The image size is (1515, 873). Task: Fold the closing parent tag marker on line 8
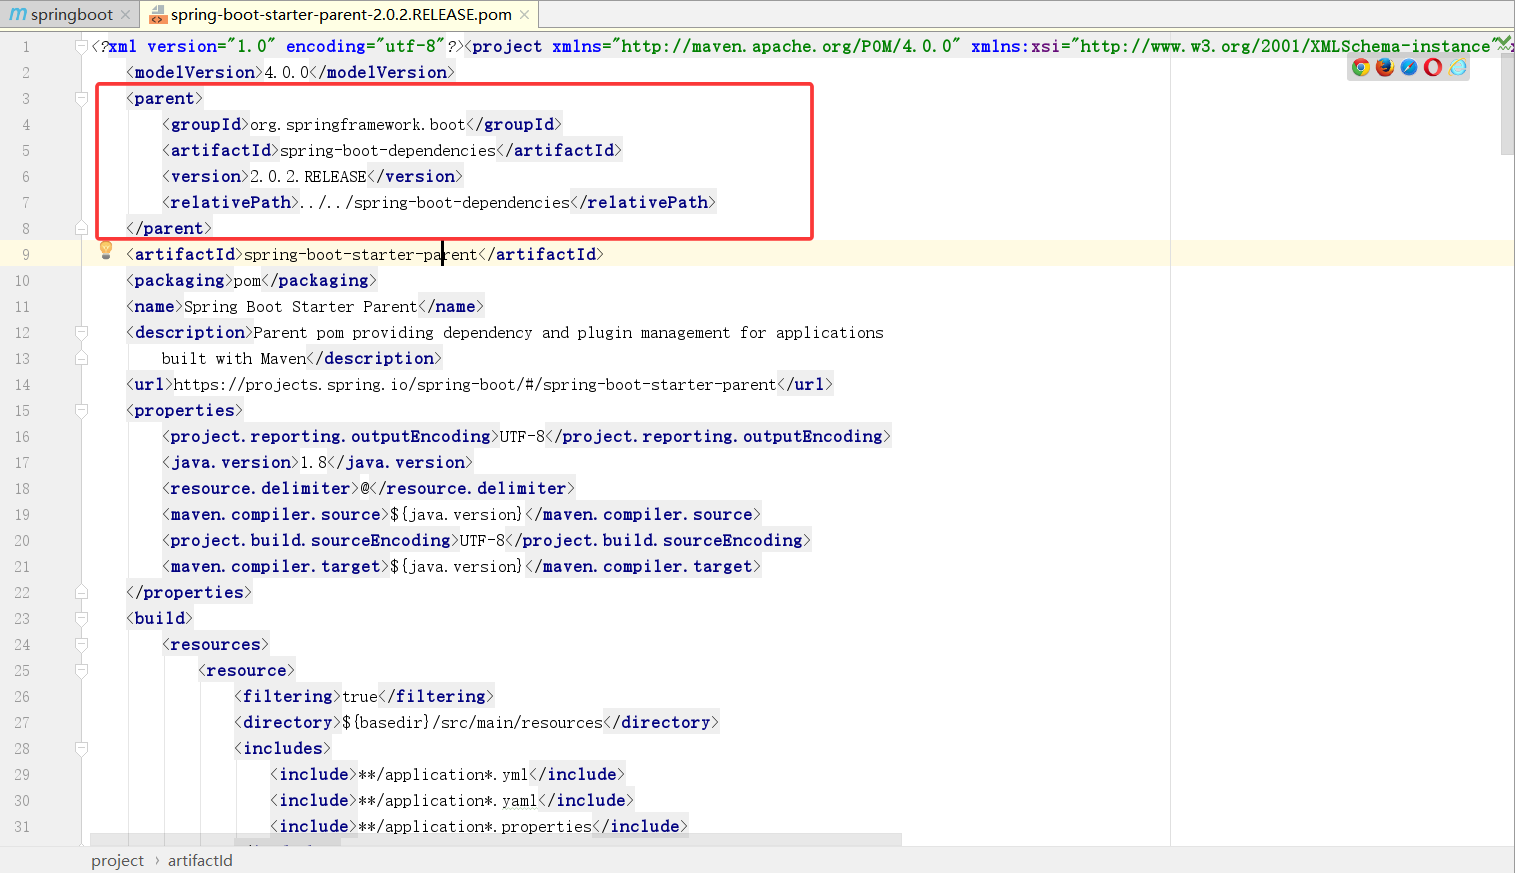(x=82, y=228)
